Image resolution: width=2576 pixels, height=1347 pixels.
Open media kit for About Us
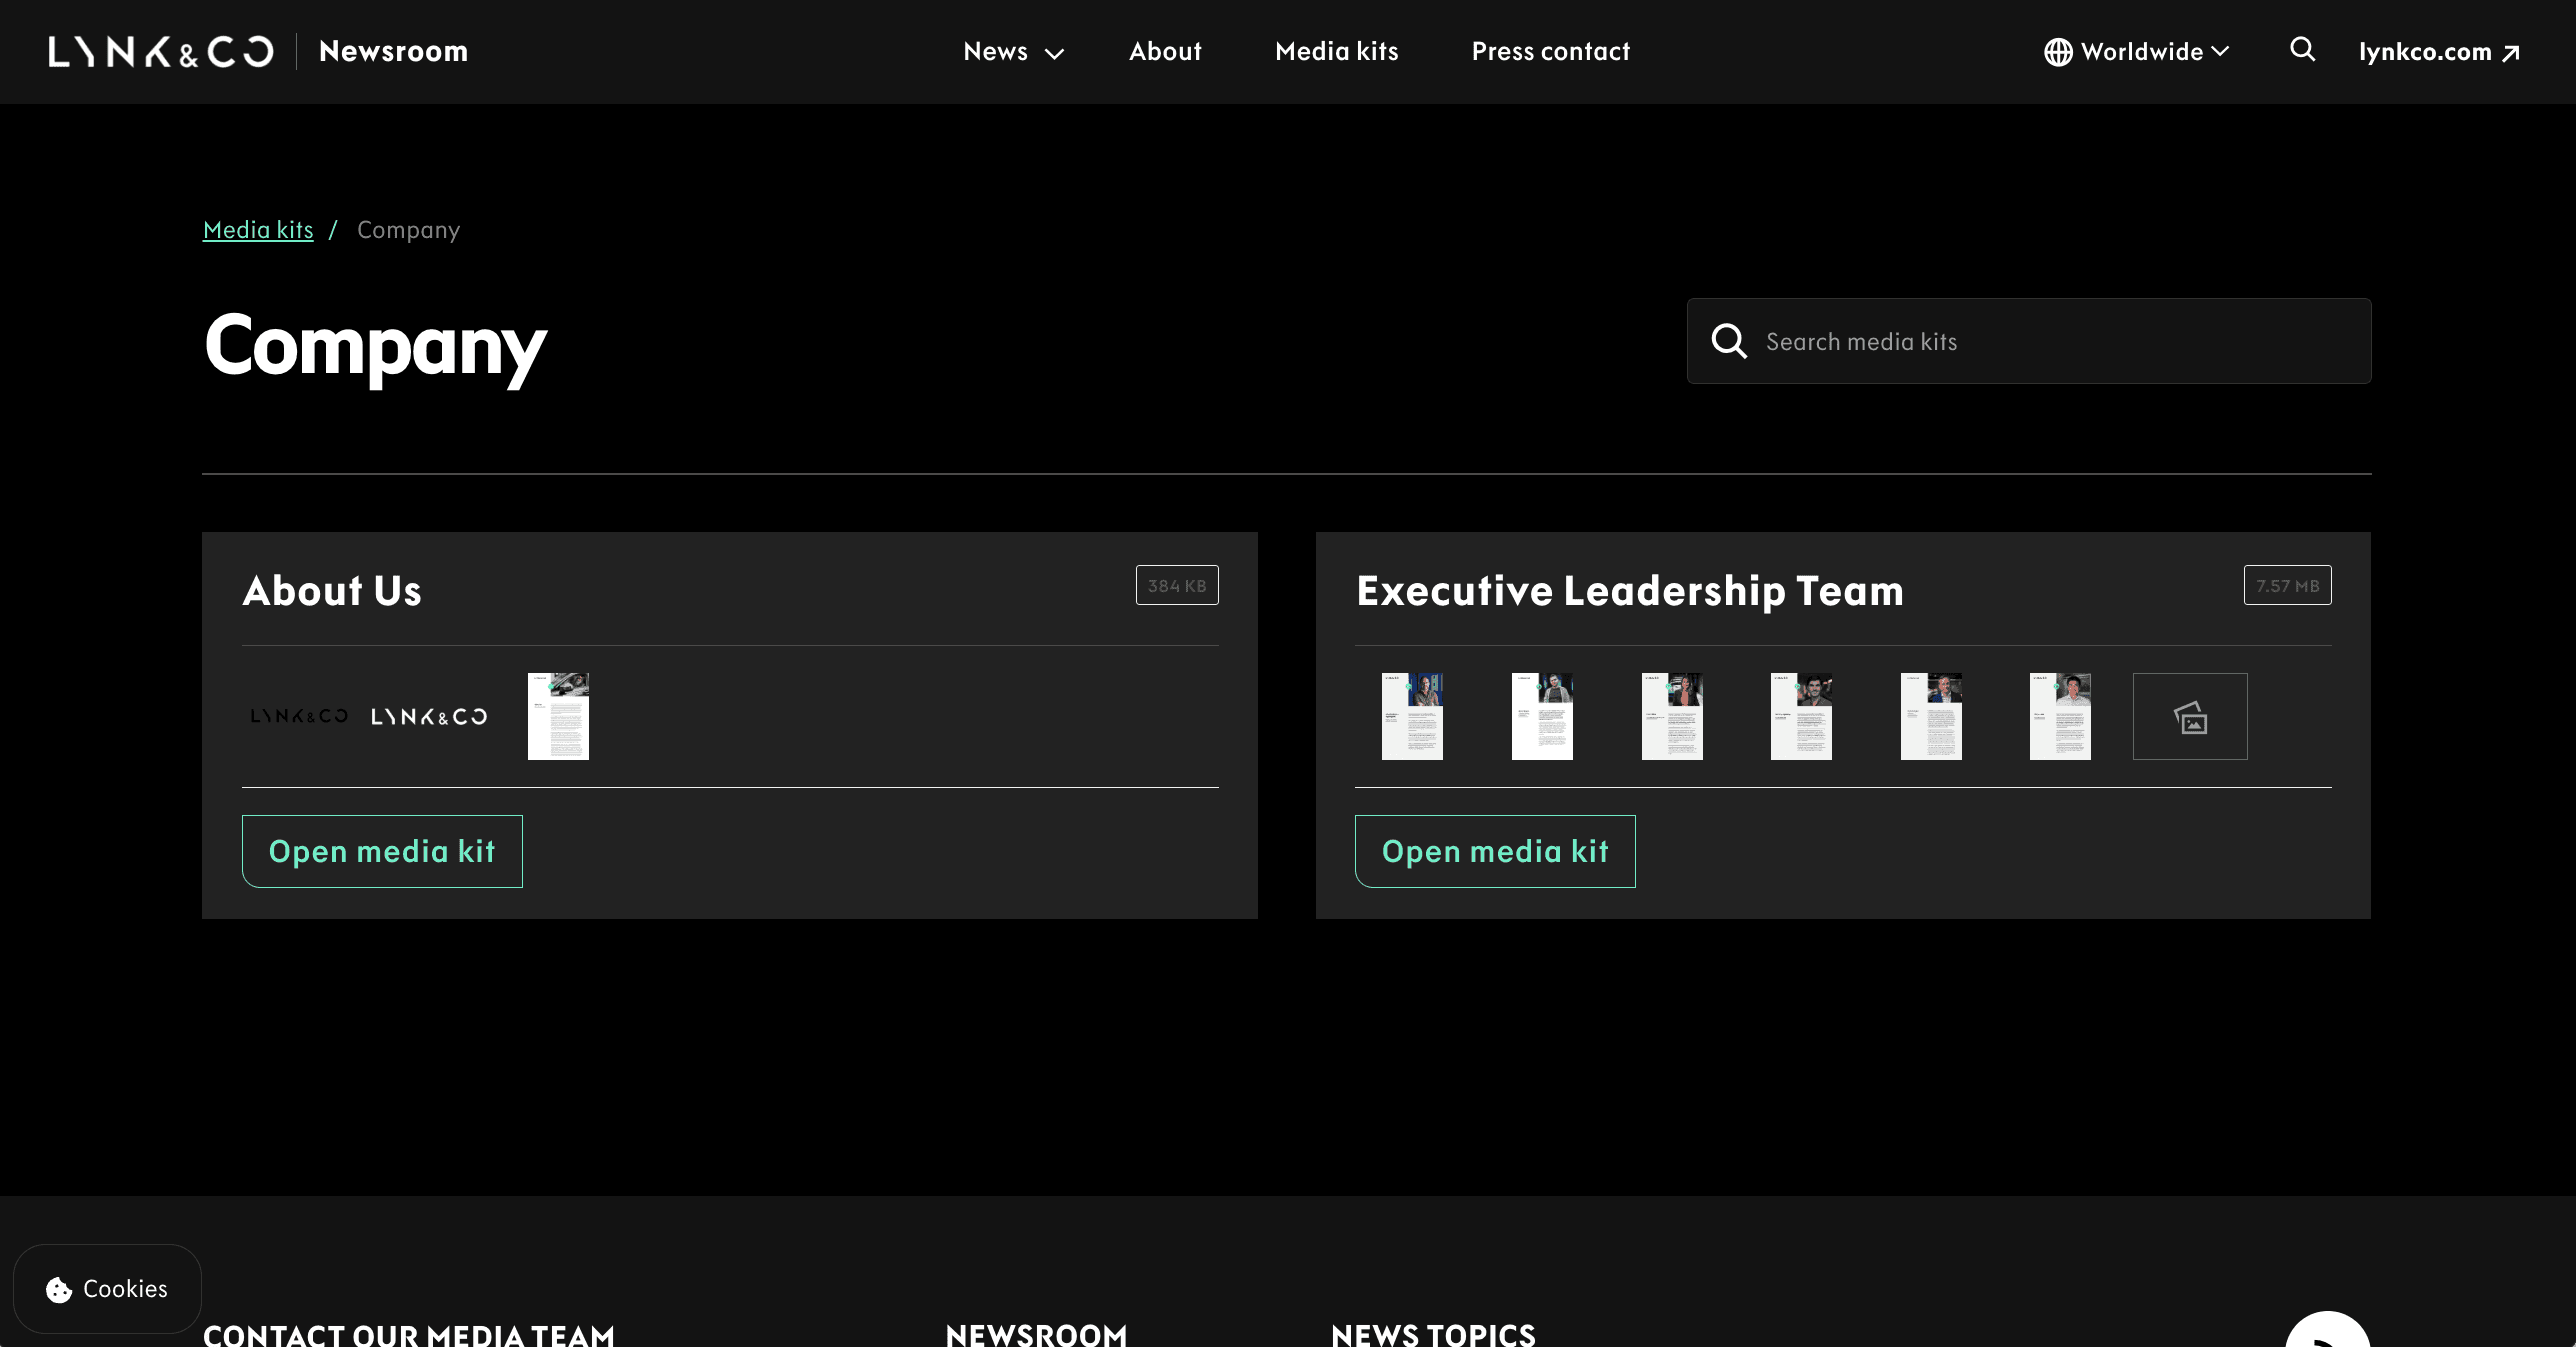point(382,851)
